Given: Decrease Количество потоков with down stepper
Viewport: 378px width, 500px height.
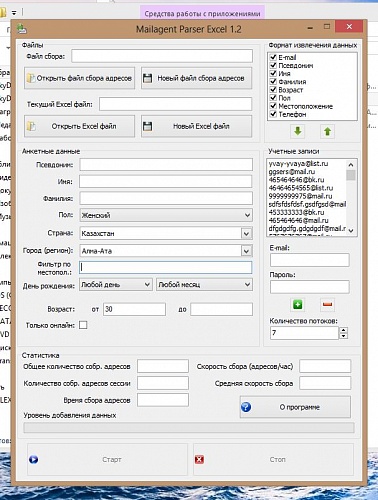Looking at the screenshot, I should (343, 336).
